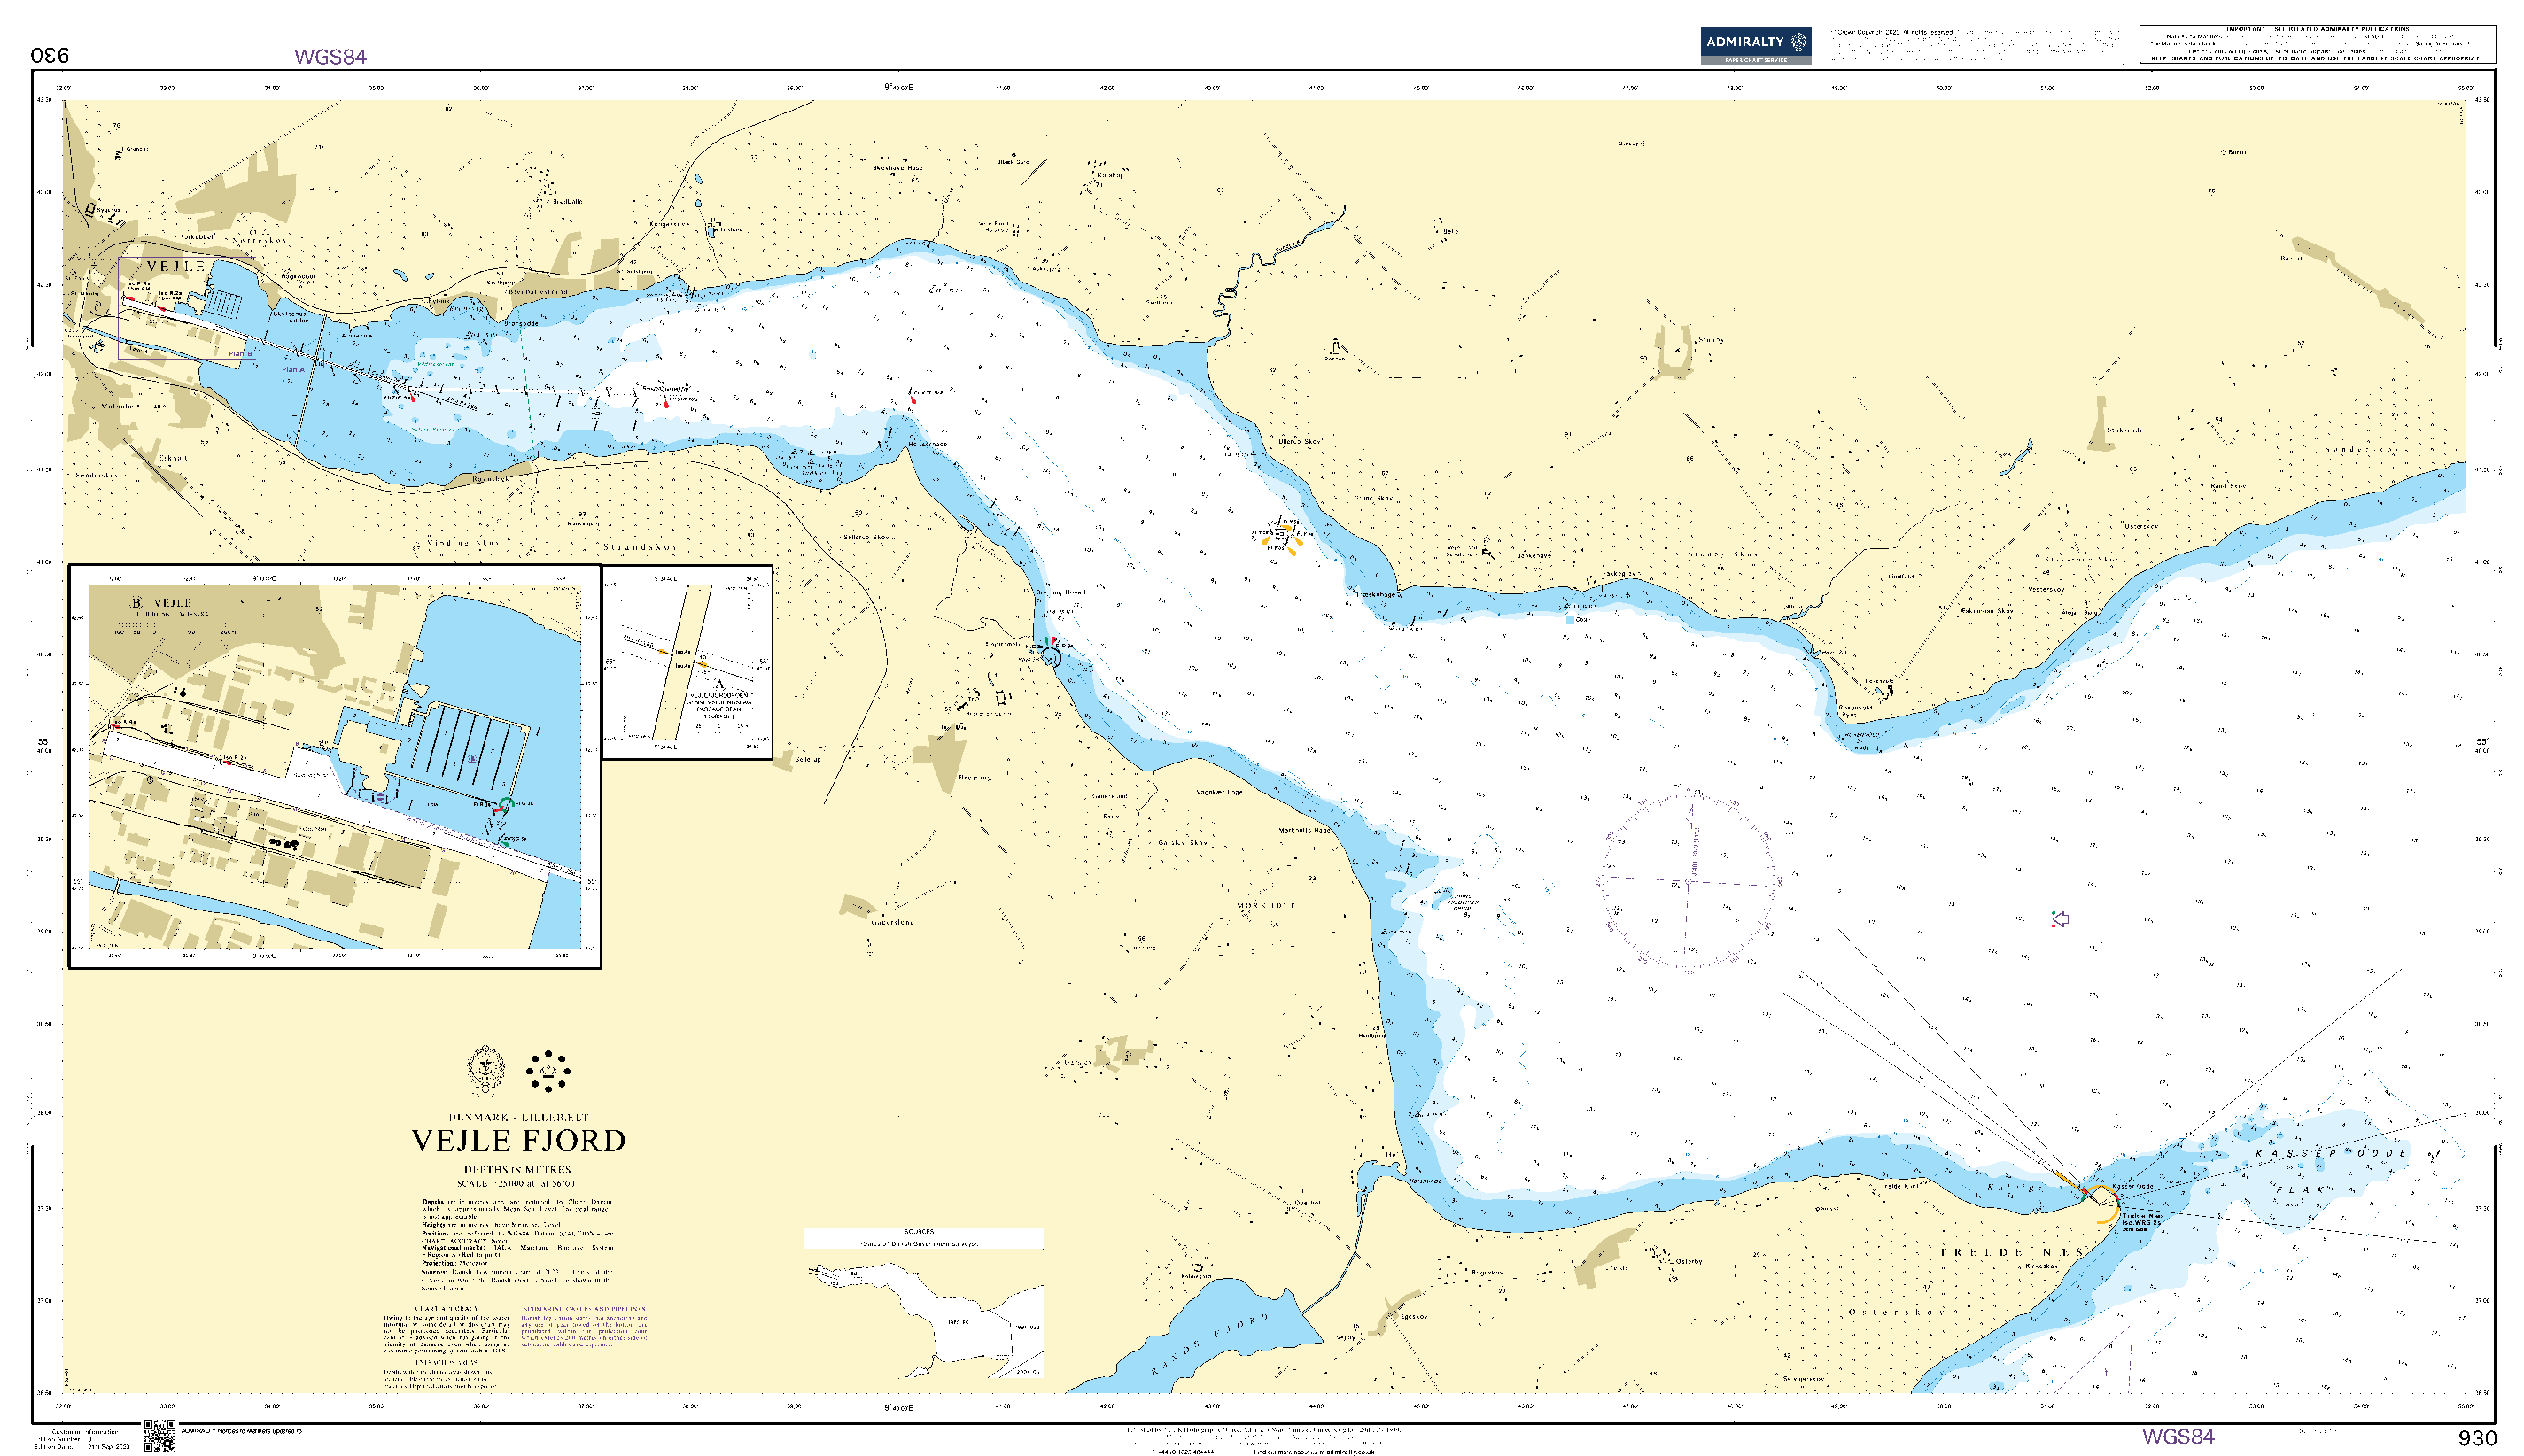Image resolution: width=2524 pixels, height=1456 pixels.
Task: Click the important Admiralty publications notice box
Action: coord(2317,44)
